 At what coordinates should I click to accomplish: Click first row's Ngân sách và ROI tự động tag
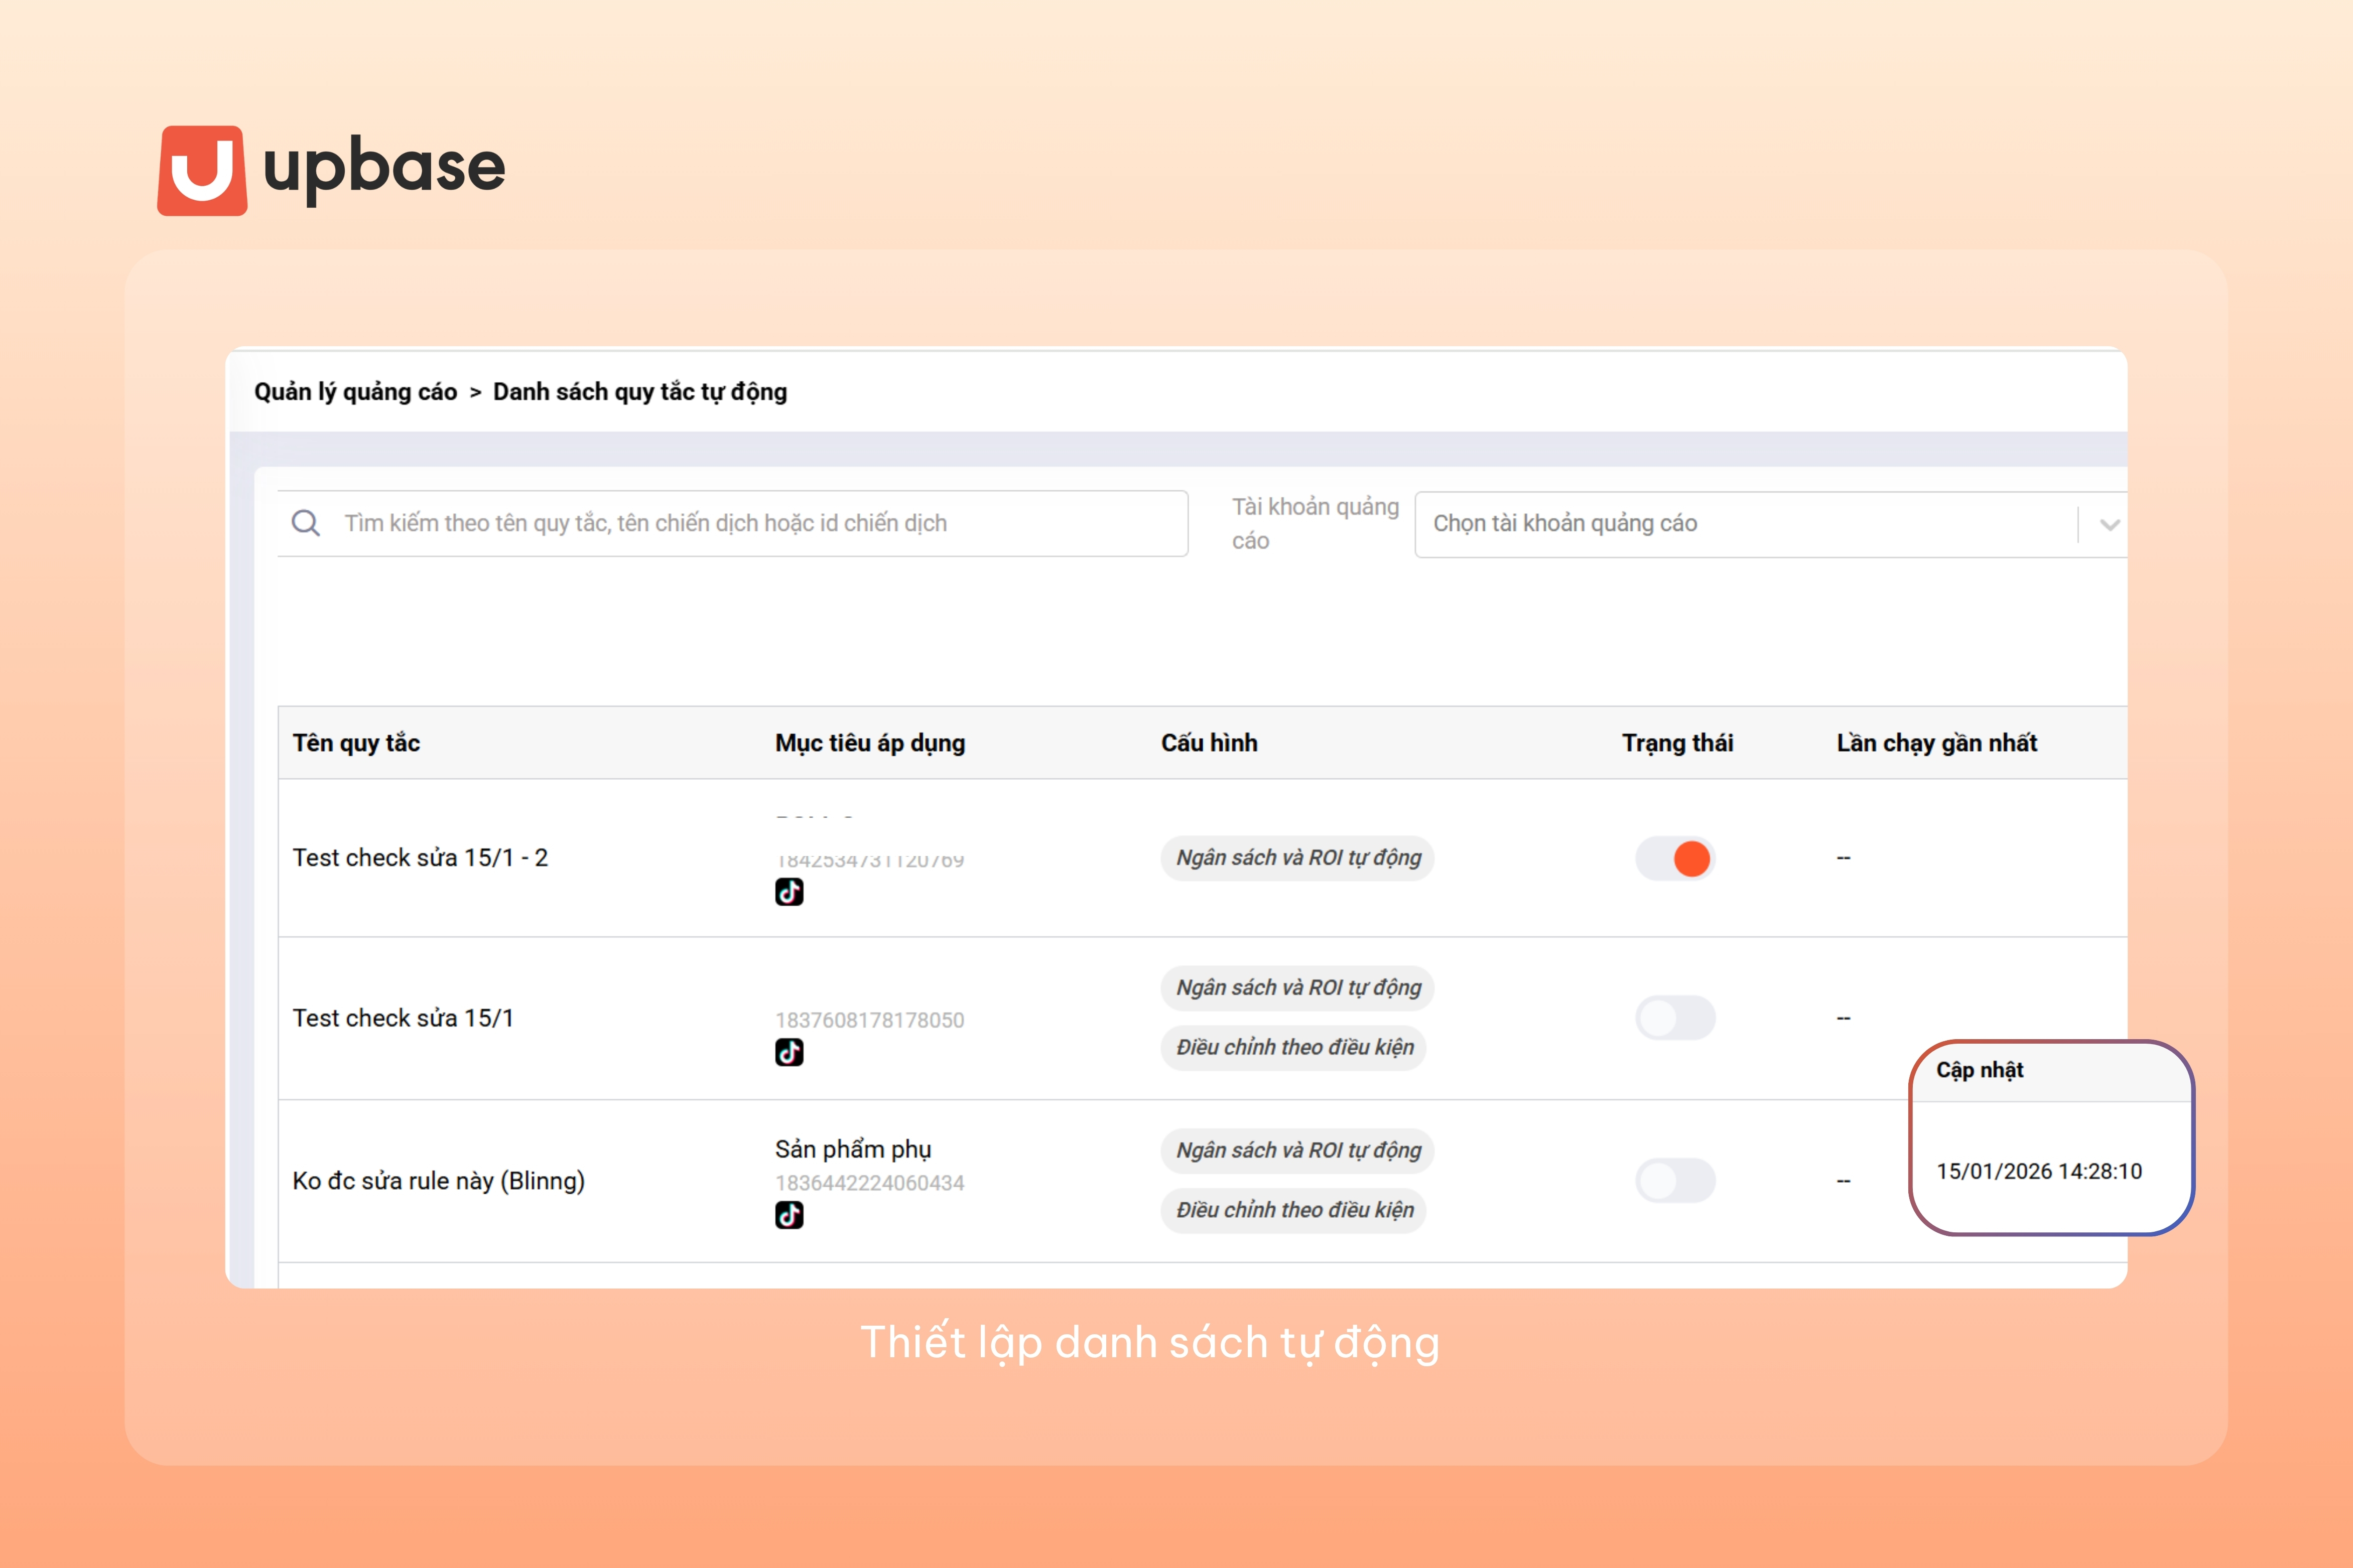[x=1297, y=858]
